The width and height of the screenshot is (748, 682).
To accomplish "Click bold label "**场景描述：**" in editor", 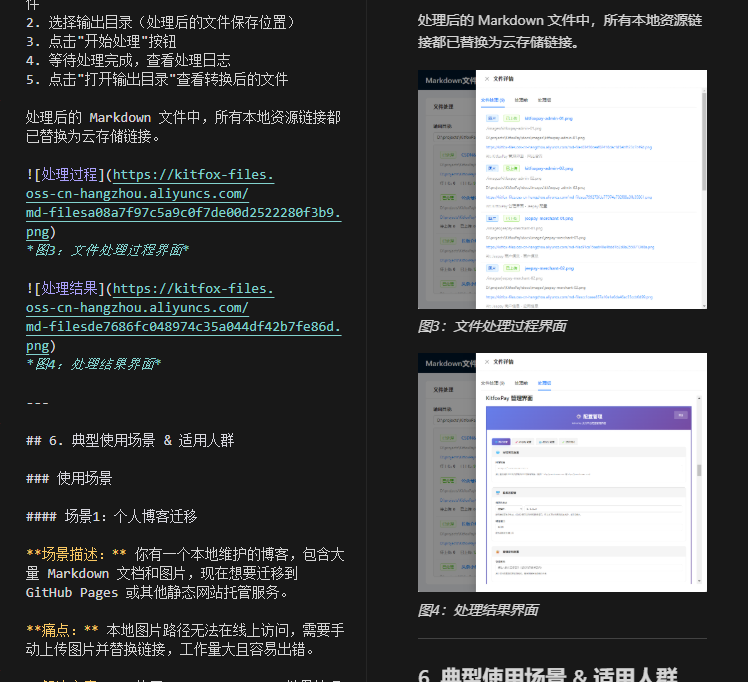I will 76,554.
